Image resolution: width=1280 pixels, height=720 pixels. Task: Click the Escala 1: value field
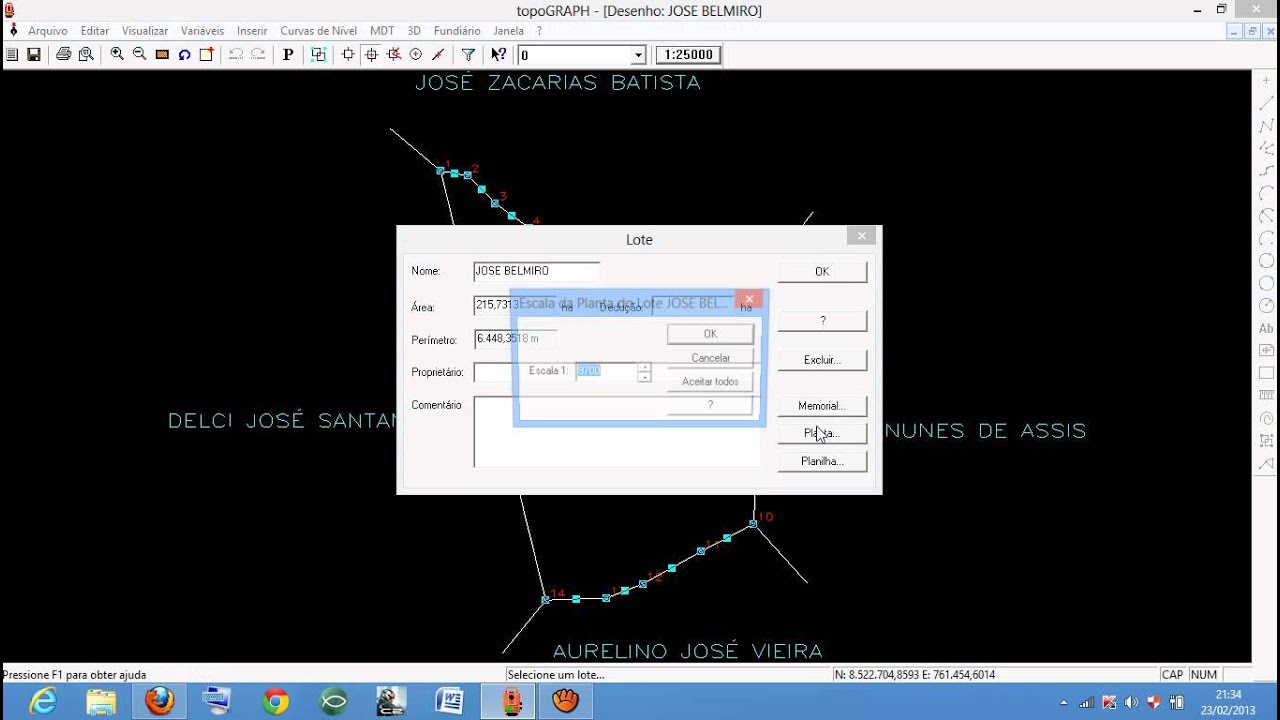click(606, 371)
